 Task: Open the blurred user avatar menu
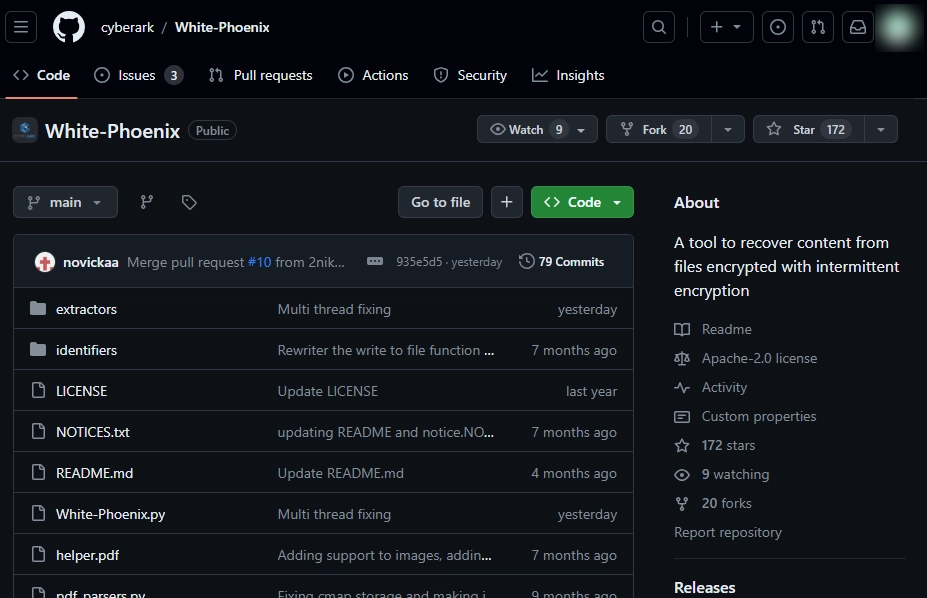tap(897, 27)
